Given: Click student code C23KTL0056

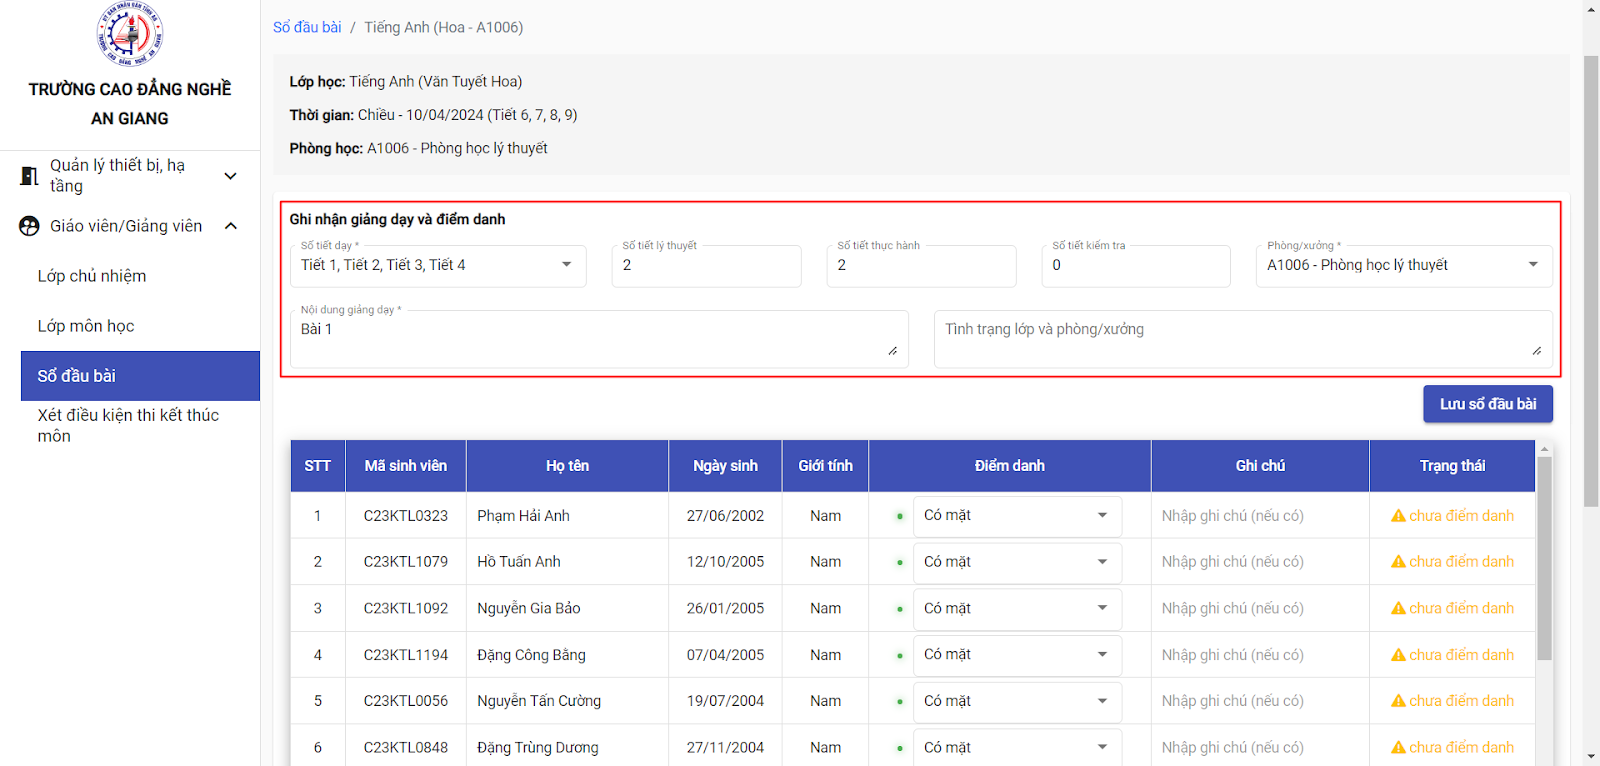Looking at the screenshot, I should click(406, 701).
